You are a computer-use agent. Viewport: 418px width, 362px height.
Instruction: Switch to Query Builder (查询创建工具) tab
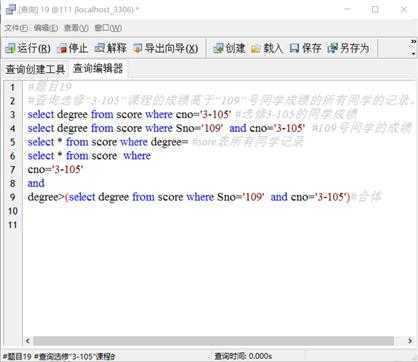pos(35,69)
